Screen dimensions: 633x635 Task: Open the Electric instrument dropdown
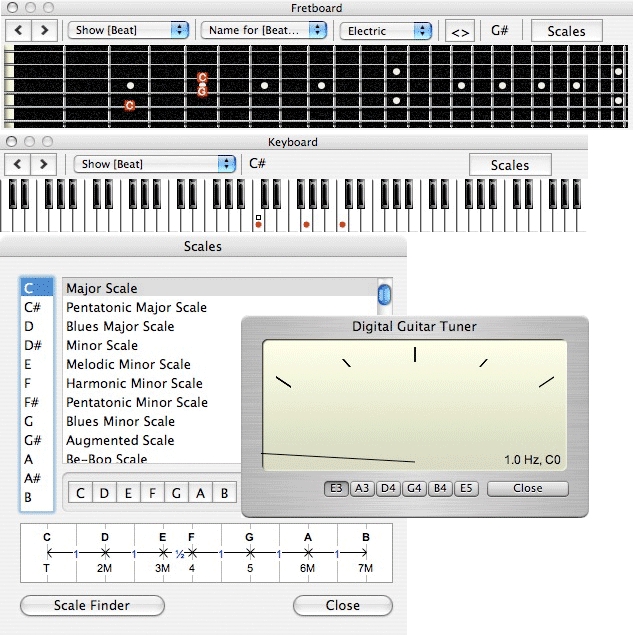(x=386, y=31)
